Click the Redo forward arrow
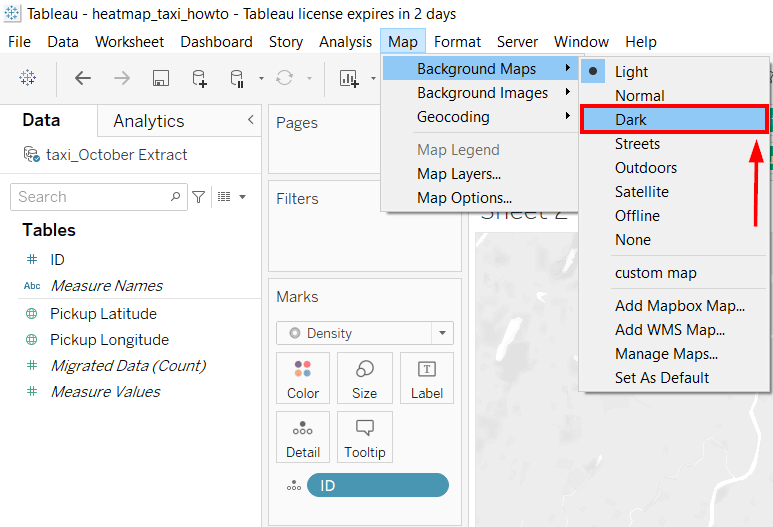 coord(122,78)
